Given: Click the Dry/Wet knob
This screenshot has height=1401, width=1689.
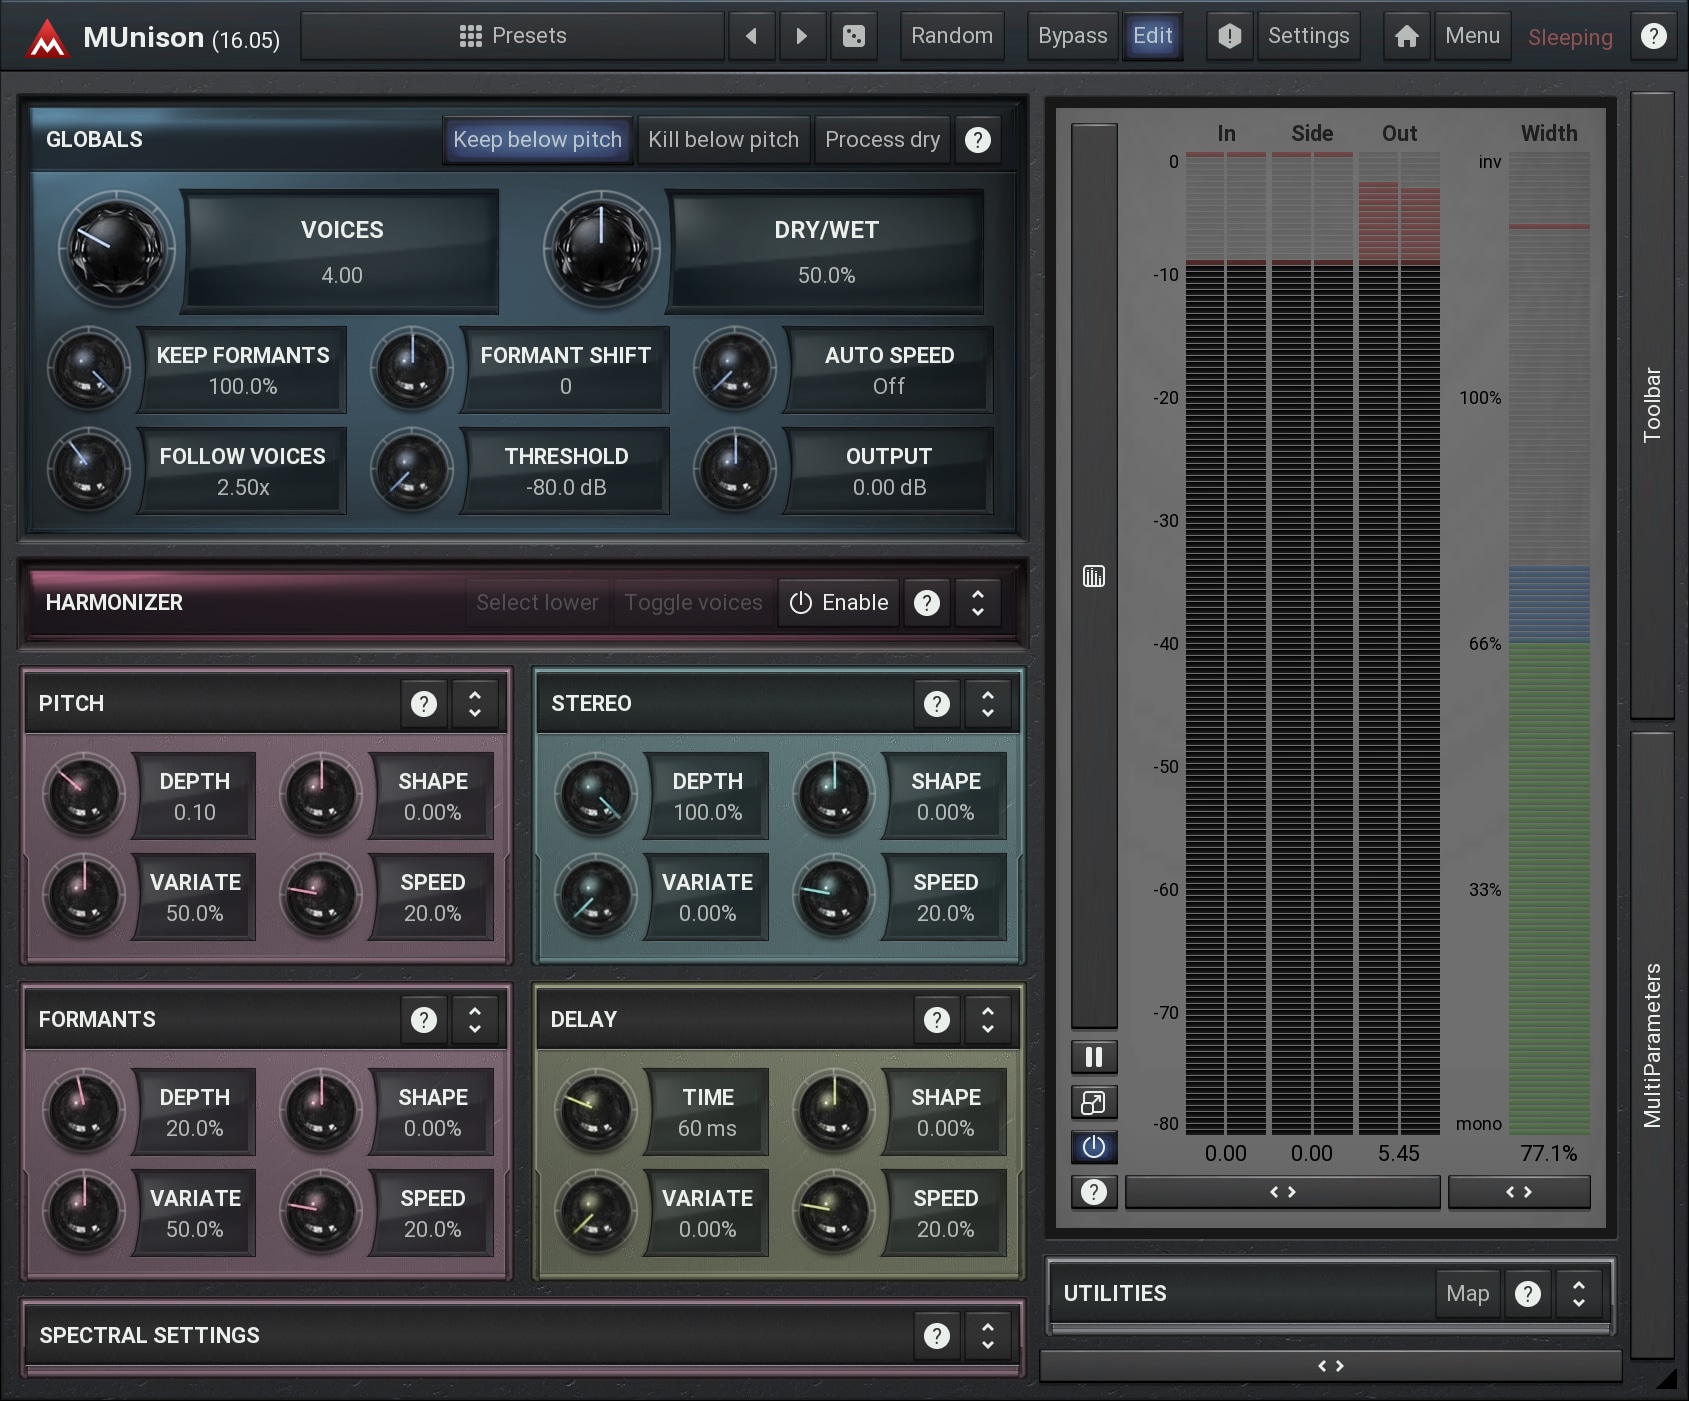Looking at the screenshot, I should tap(601, 250).
